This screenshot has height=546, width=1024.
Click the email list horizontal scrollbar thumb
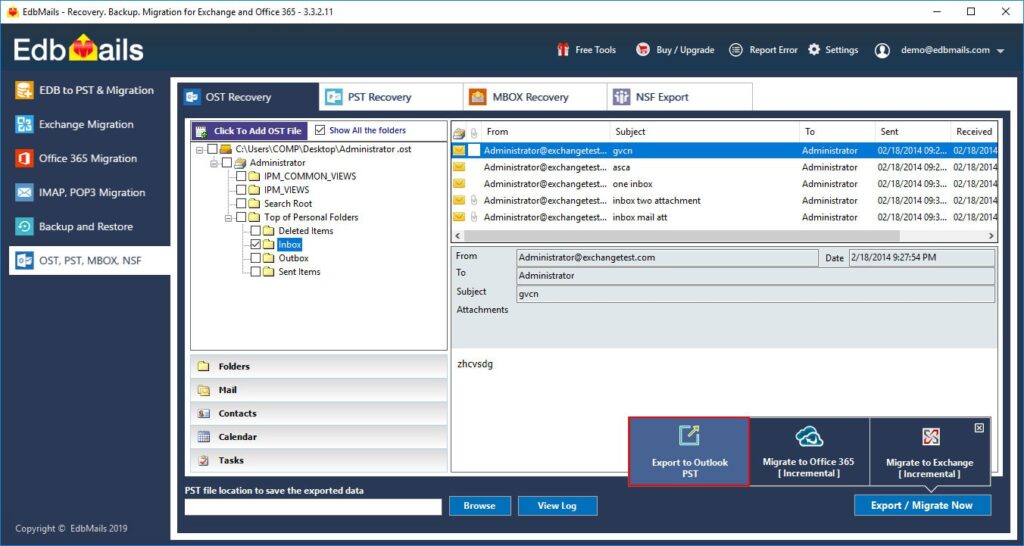(x=682, y=236)
